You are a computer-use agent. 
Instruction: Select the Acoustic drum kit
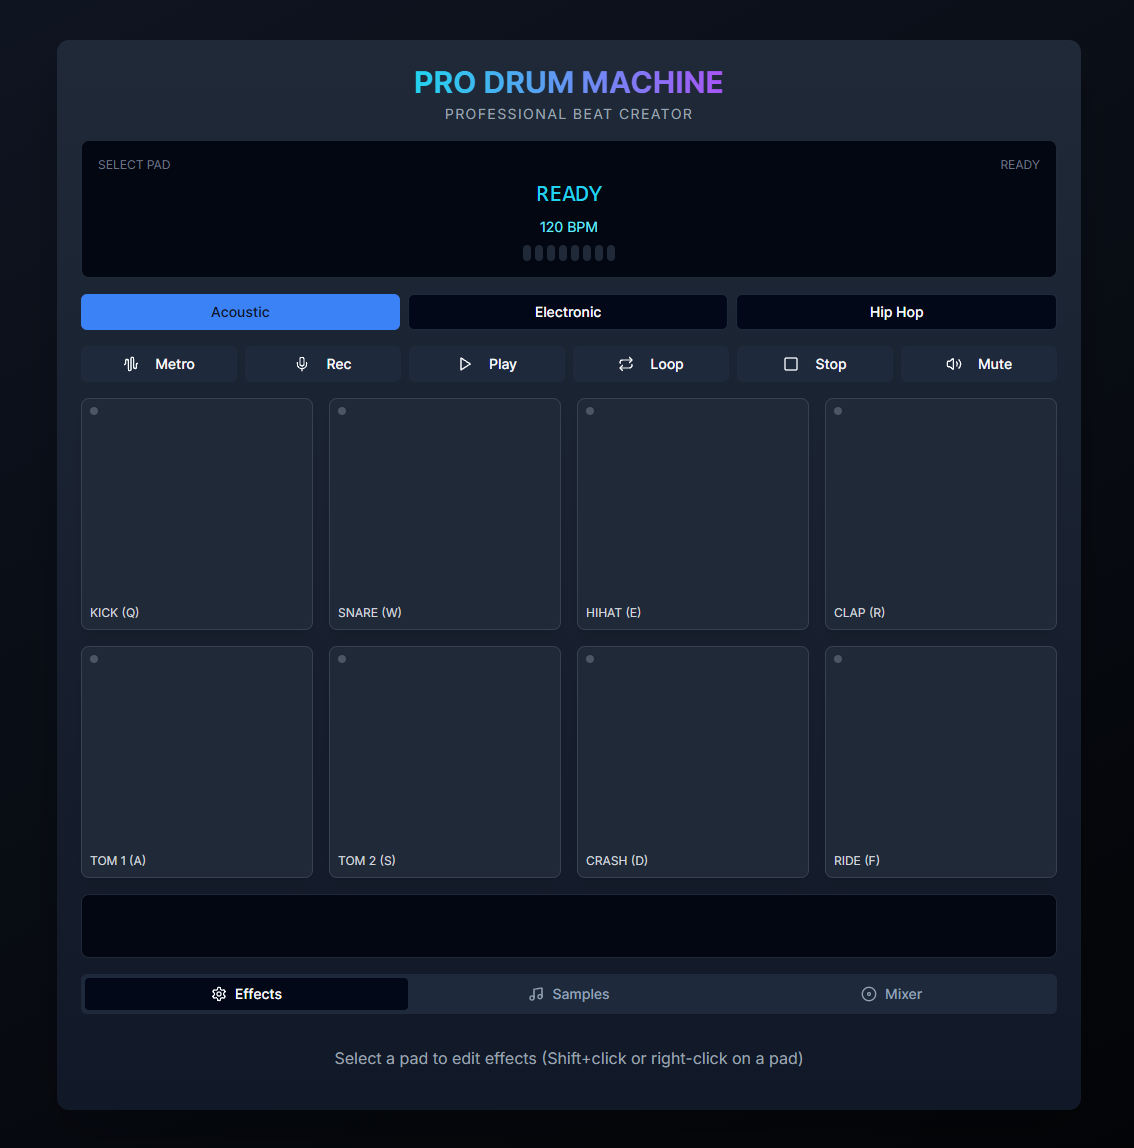pyautogui.click(x=240, y=312)
